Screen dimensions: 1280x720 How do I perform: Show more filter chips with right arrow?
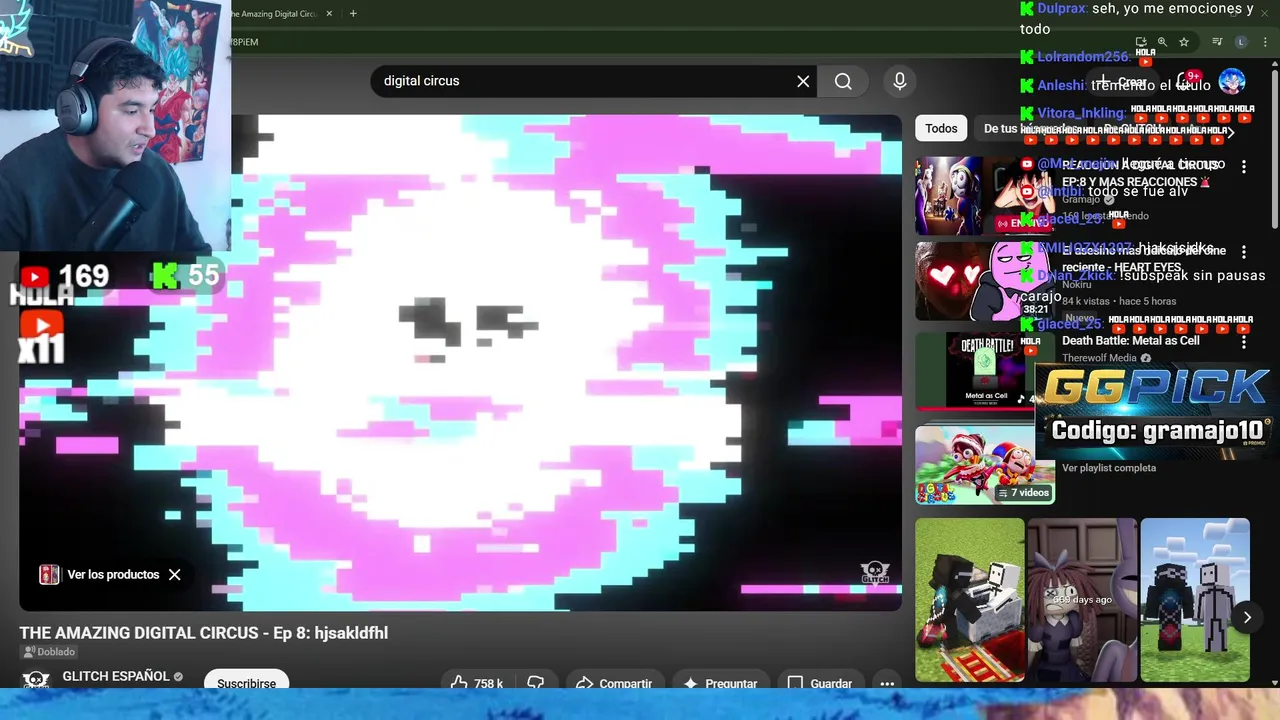[1230, 130]
